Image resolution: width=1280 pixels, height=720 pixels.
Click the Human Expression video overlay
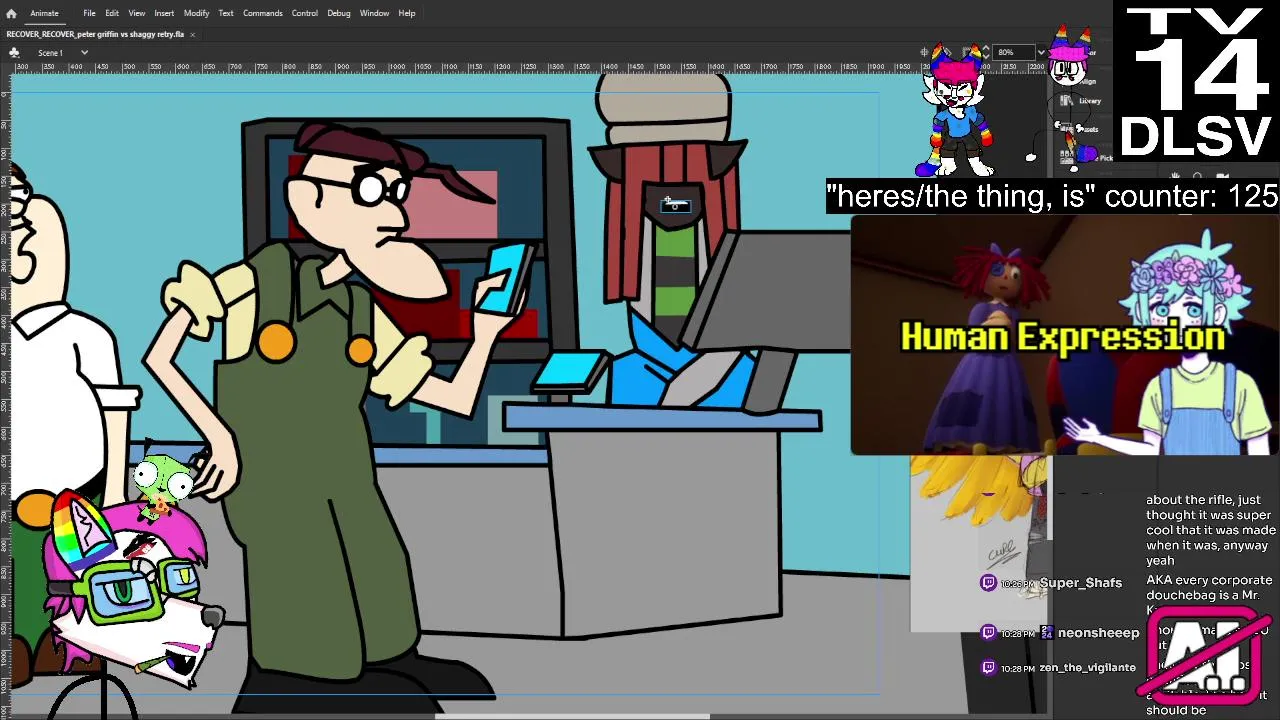tap(1065, 335)
